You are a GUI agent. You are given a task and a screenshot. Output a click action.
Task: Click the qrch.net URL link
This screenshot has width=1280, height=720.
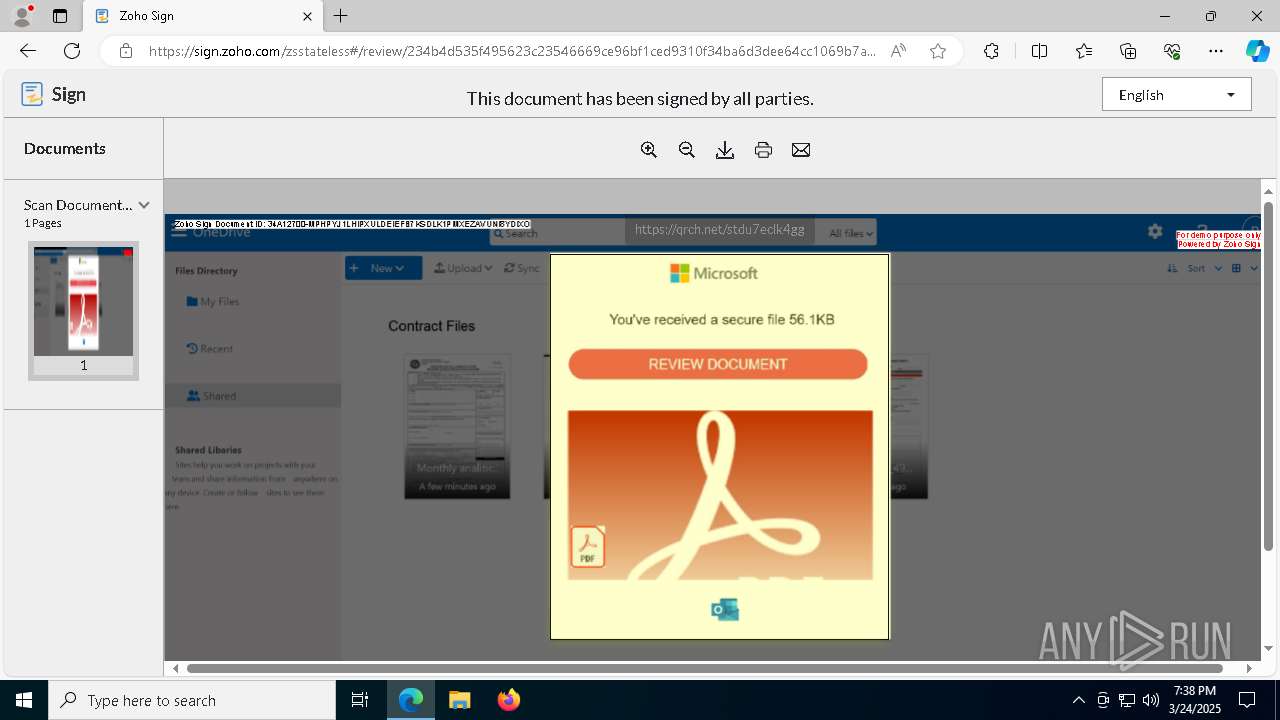point(720,229)
